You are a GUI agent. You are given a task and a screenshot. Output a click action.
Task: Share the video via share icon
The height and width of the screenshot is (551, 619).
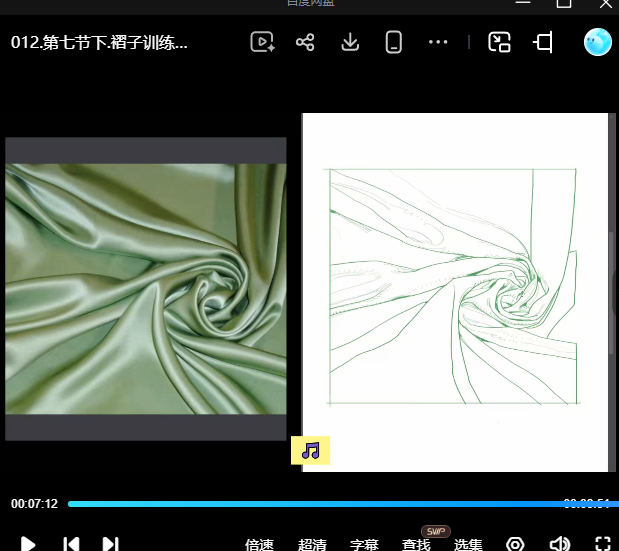tap(305, 42)
